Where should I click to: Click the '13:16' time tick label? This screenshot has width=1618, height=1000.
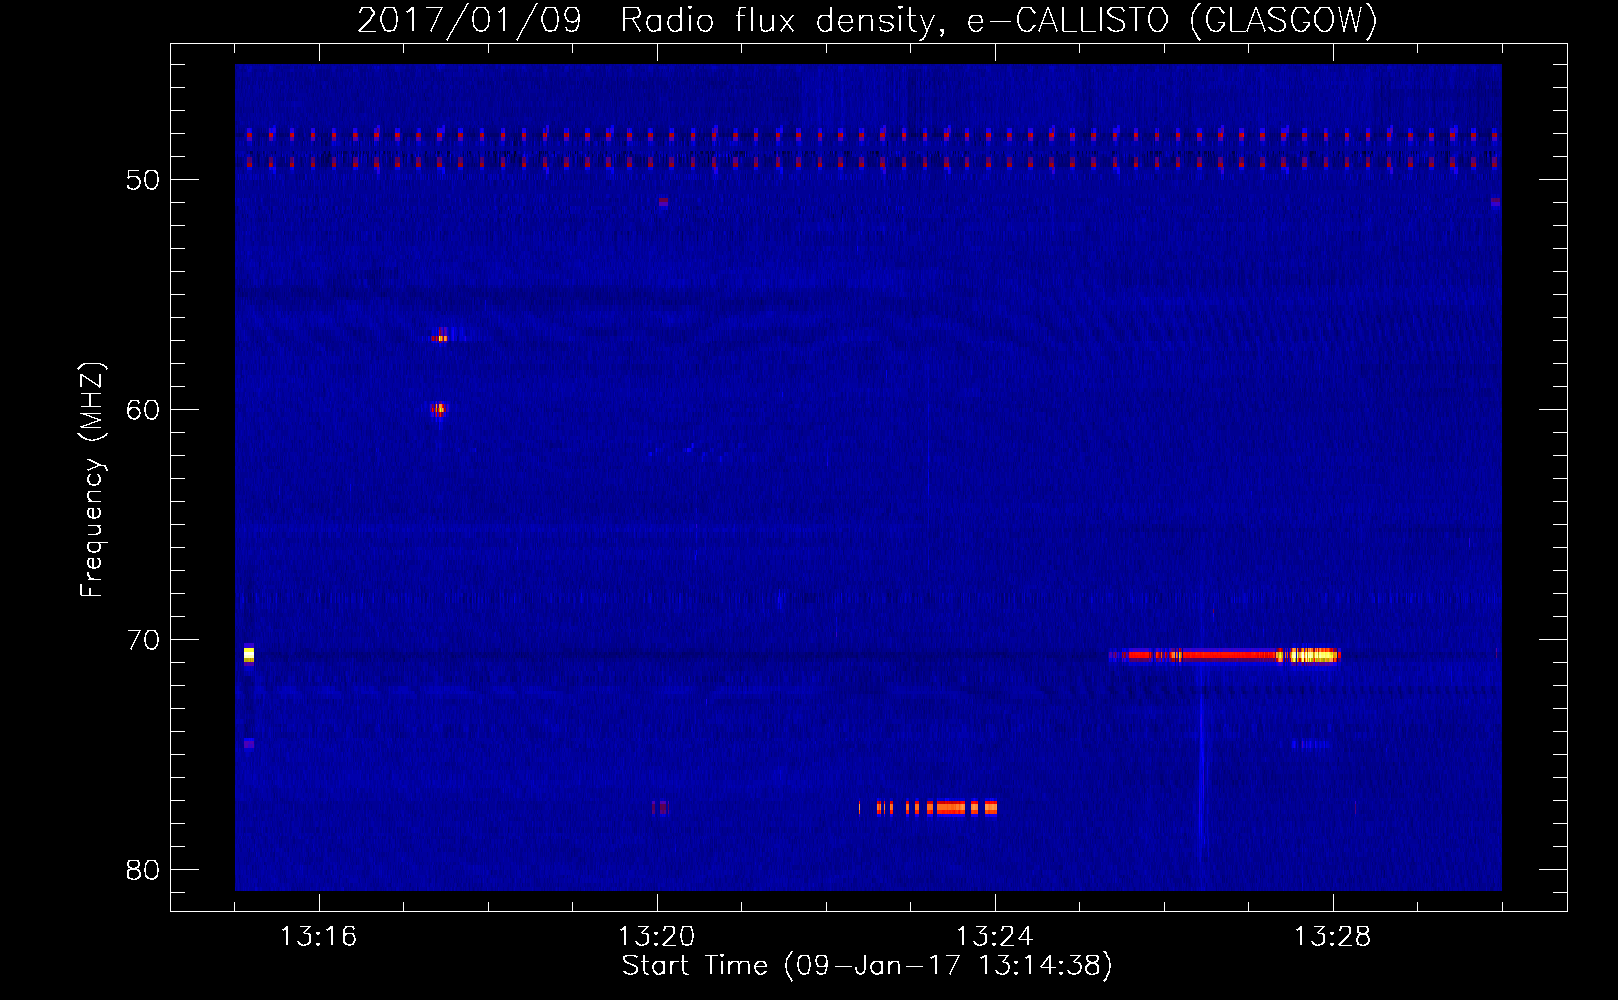318,937
